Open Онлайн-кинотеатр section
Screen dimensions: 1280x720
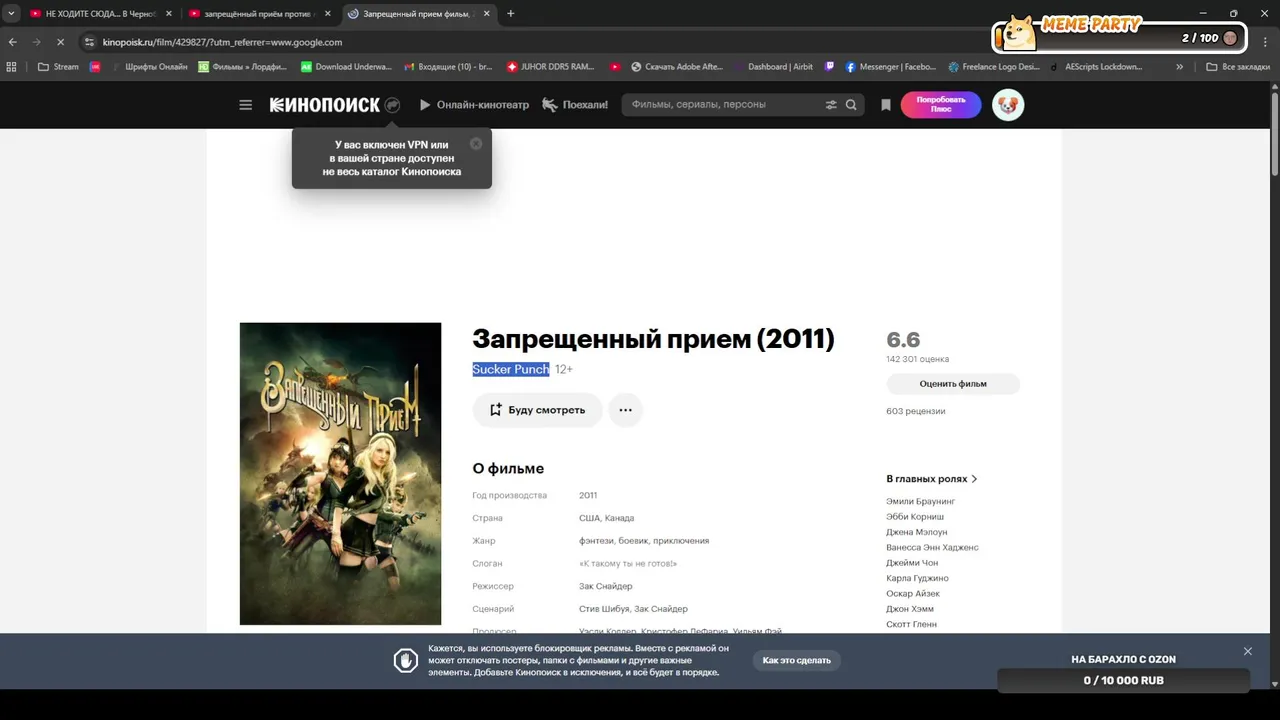point(474,105)
